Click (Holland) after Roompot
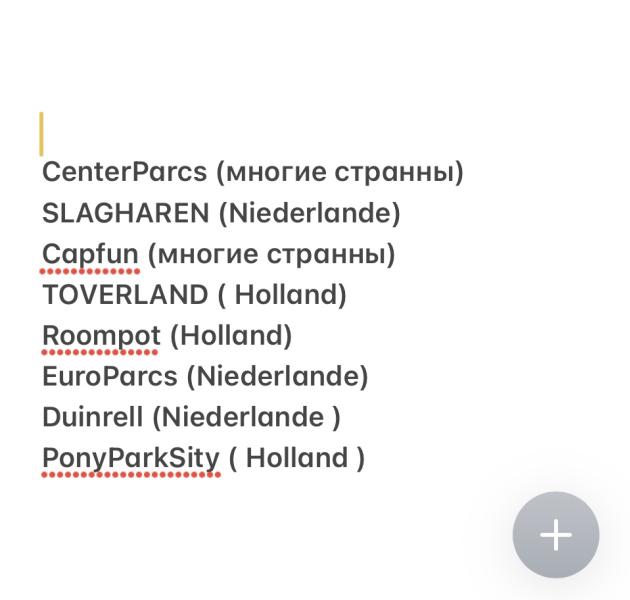The height and width of the screenshot is (600, 630). [x=231, y=336]
